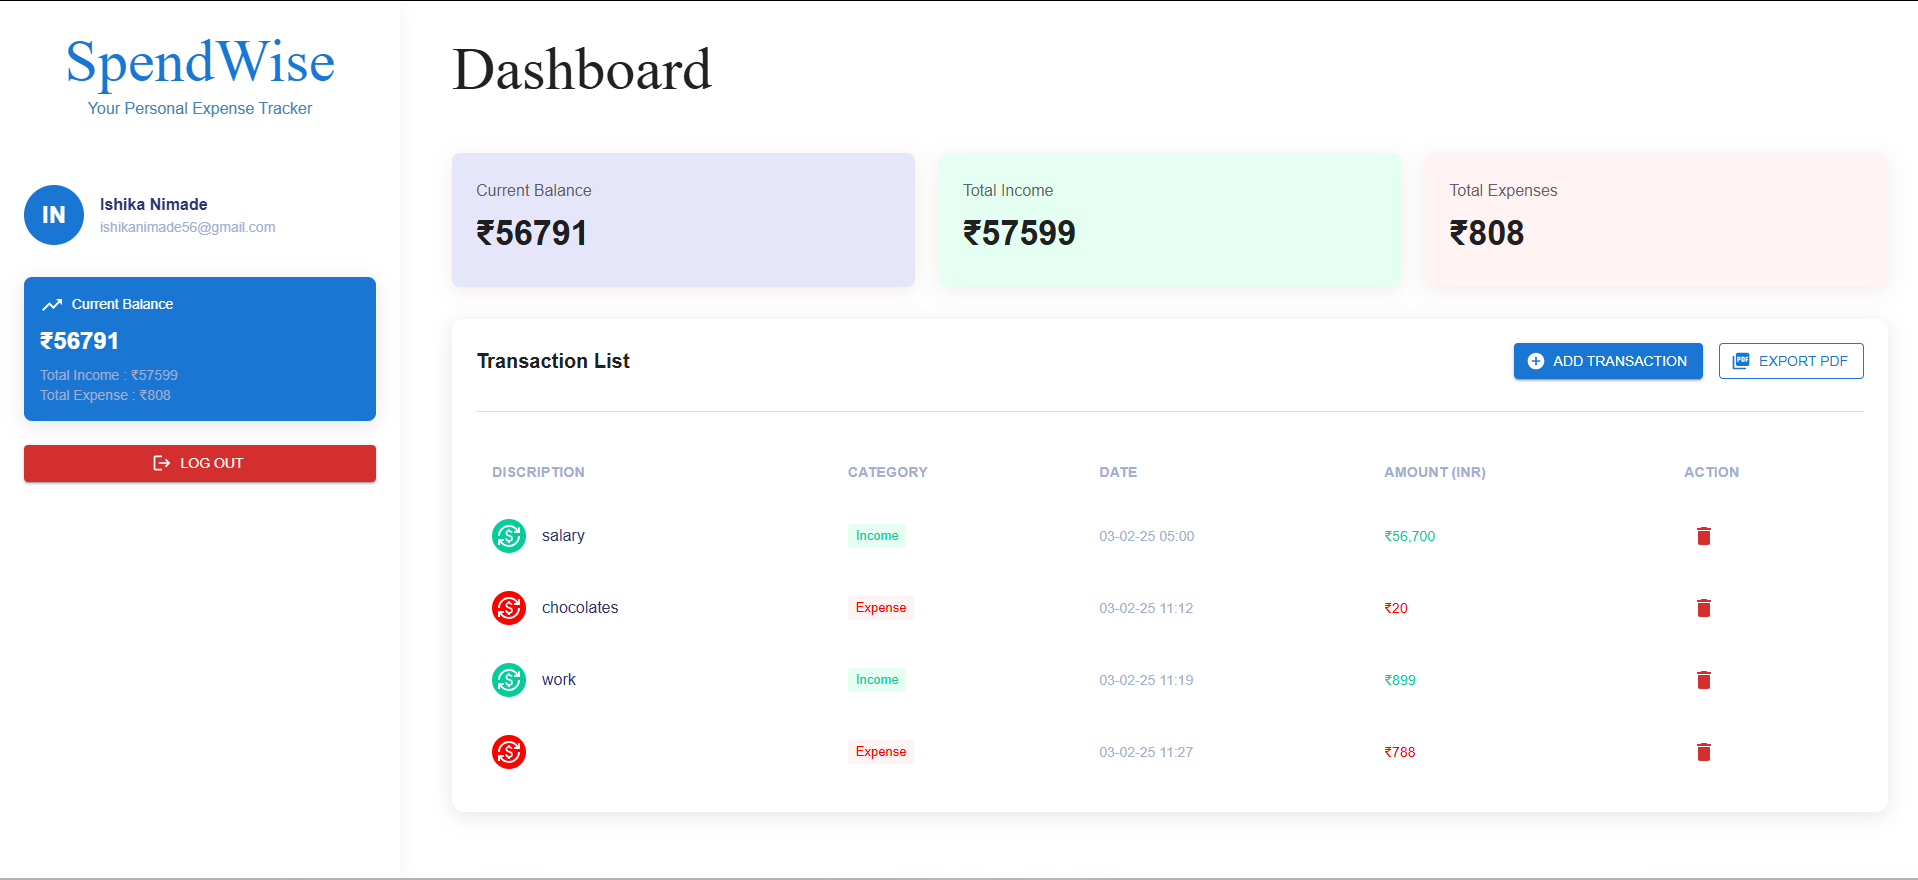The height and width of the screenshot is (880, 1918).
Task: Delete the chocolates transaction
Action: click(1704, 608)
